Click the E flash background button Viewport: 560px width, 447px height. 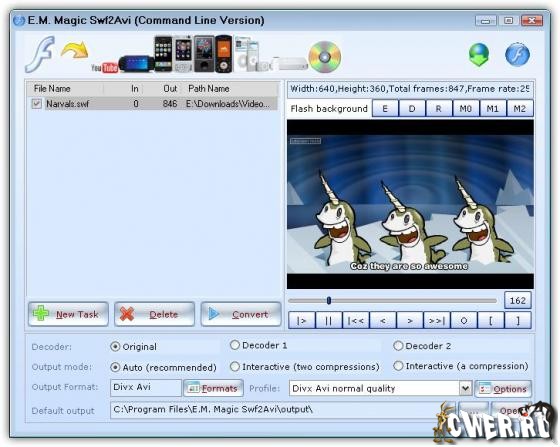click(x=385, y=109)
